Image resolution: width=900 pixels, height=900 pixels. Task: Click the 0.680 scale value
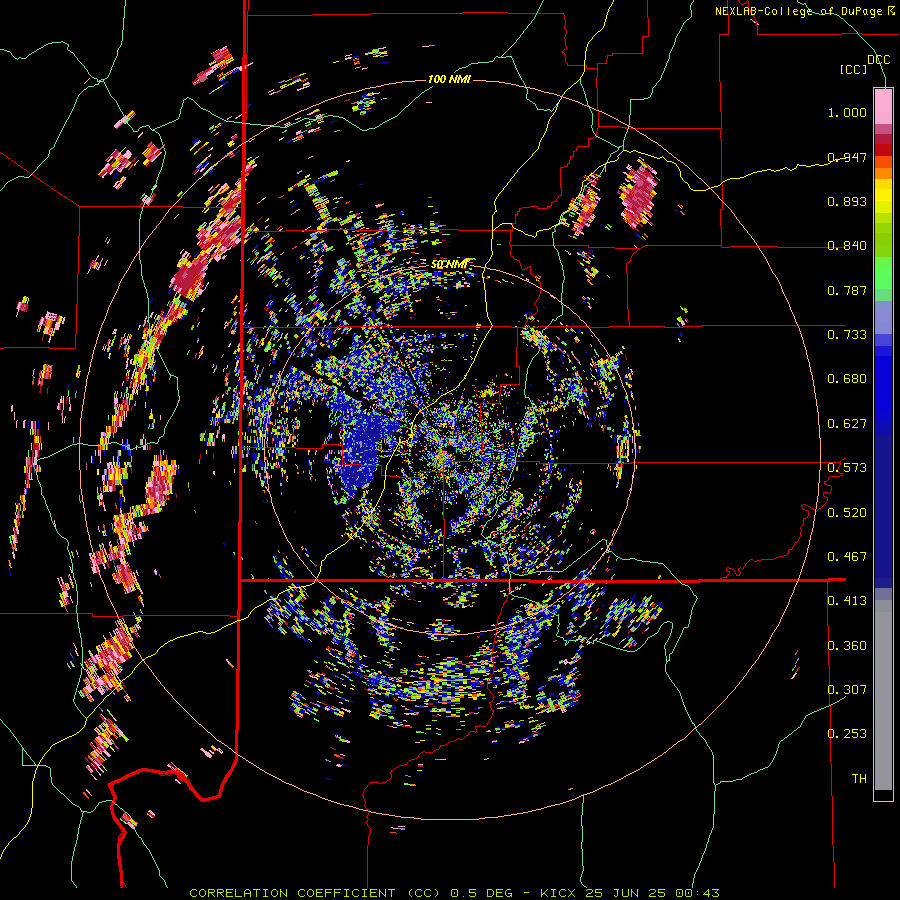847,379
